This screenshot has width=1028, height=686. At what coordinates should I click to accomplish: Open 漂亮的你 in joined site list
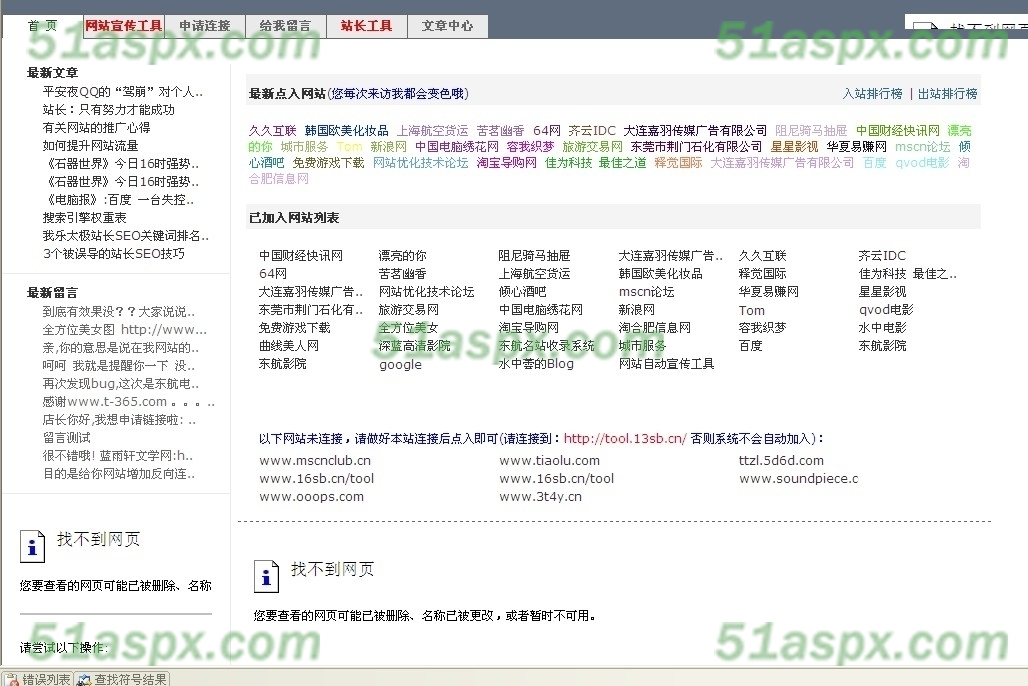click(403, 256)
